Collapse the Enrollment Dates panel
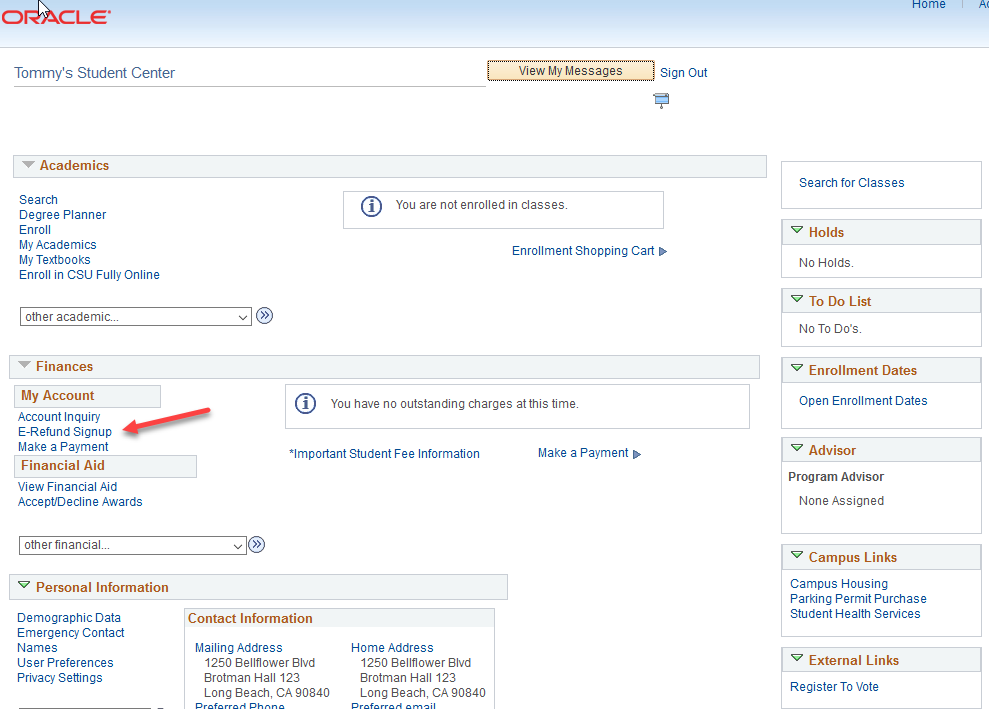 click(797, 368)
